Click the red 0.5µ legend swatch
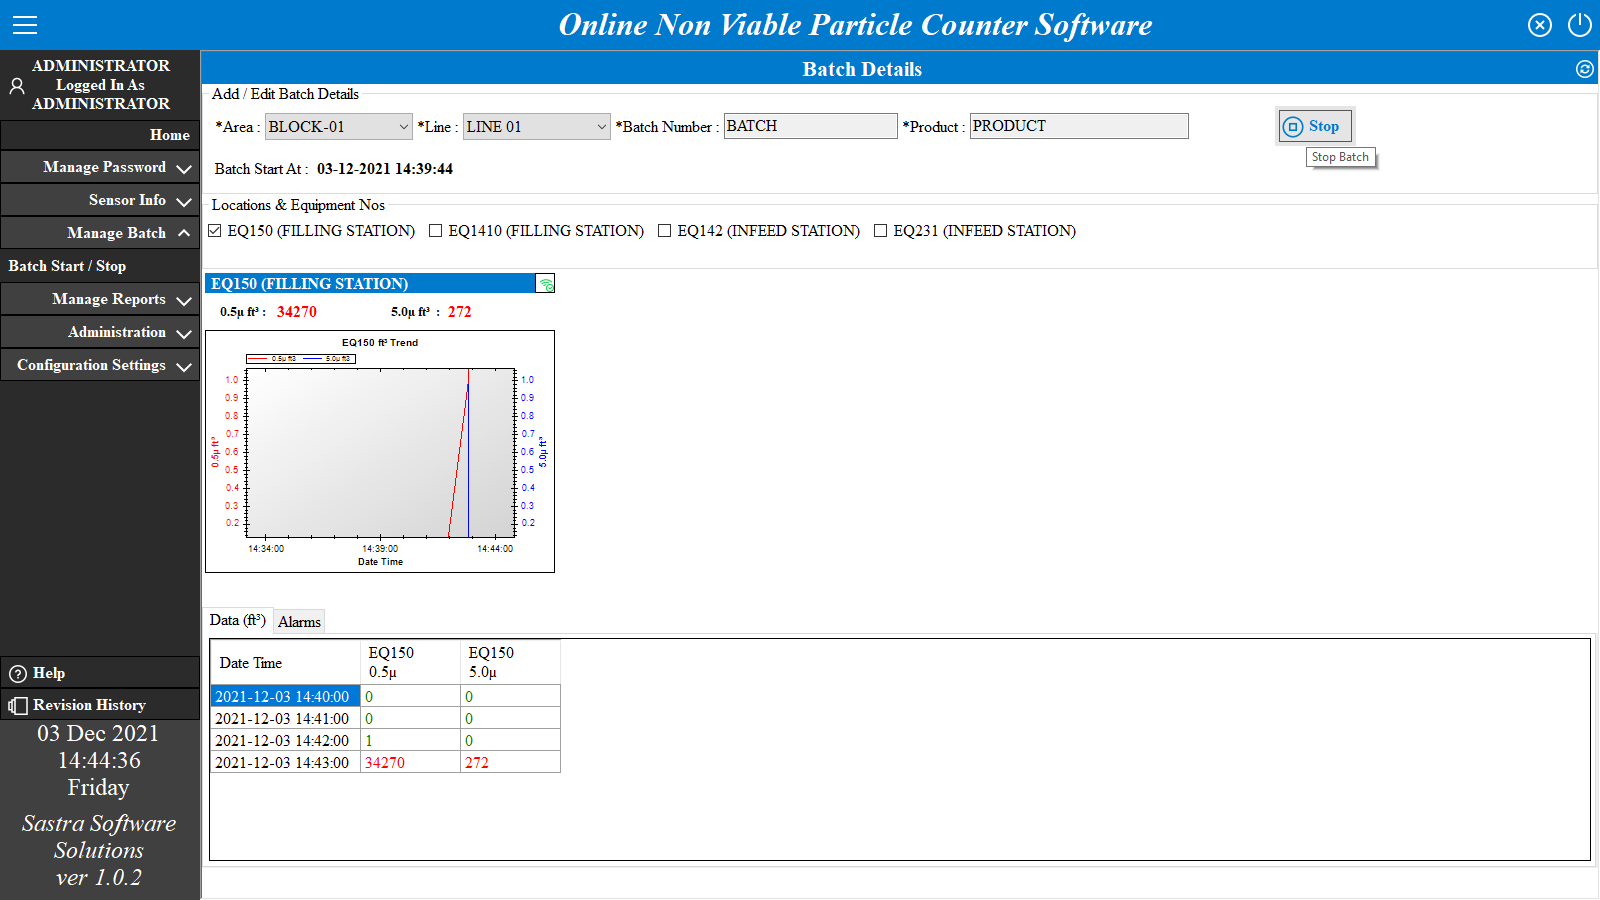 (259, 358)
